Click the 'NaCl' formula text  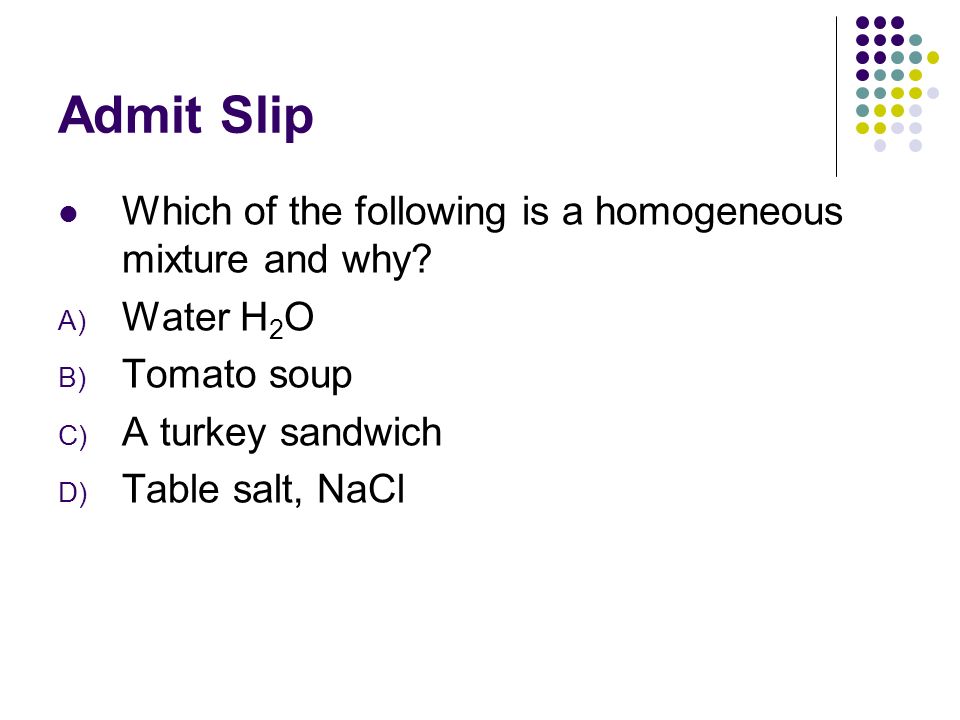click(361, 489)
